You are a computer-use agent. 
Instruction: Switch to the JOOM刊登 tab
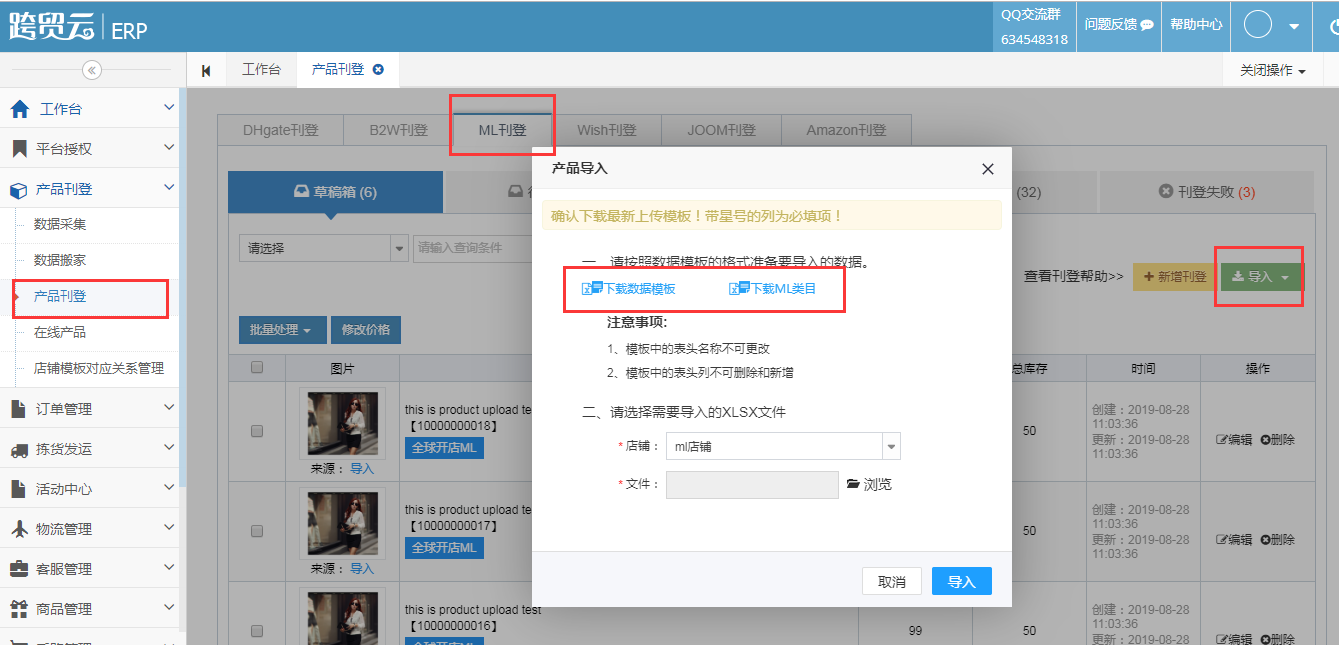[721, 130]
